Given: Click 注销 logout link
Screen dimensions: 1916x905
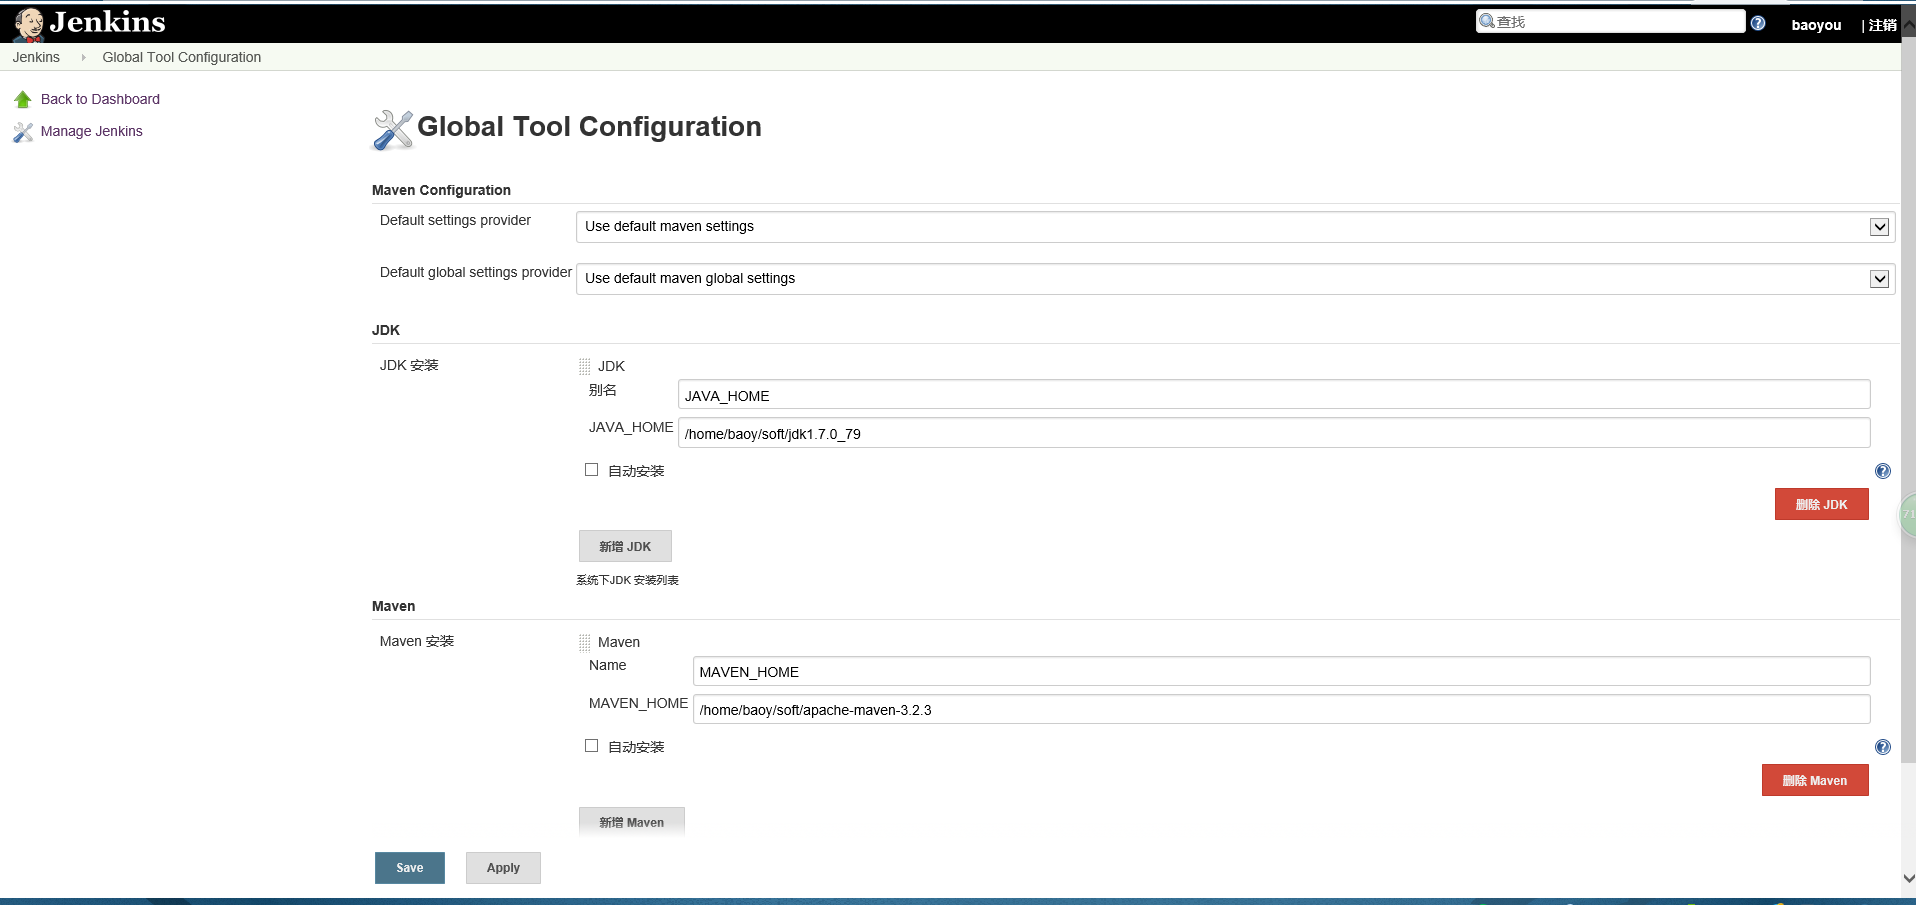Looking at the screenshot, I should coord(1883,25).
